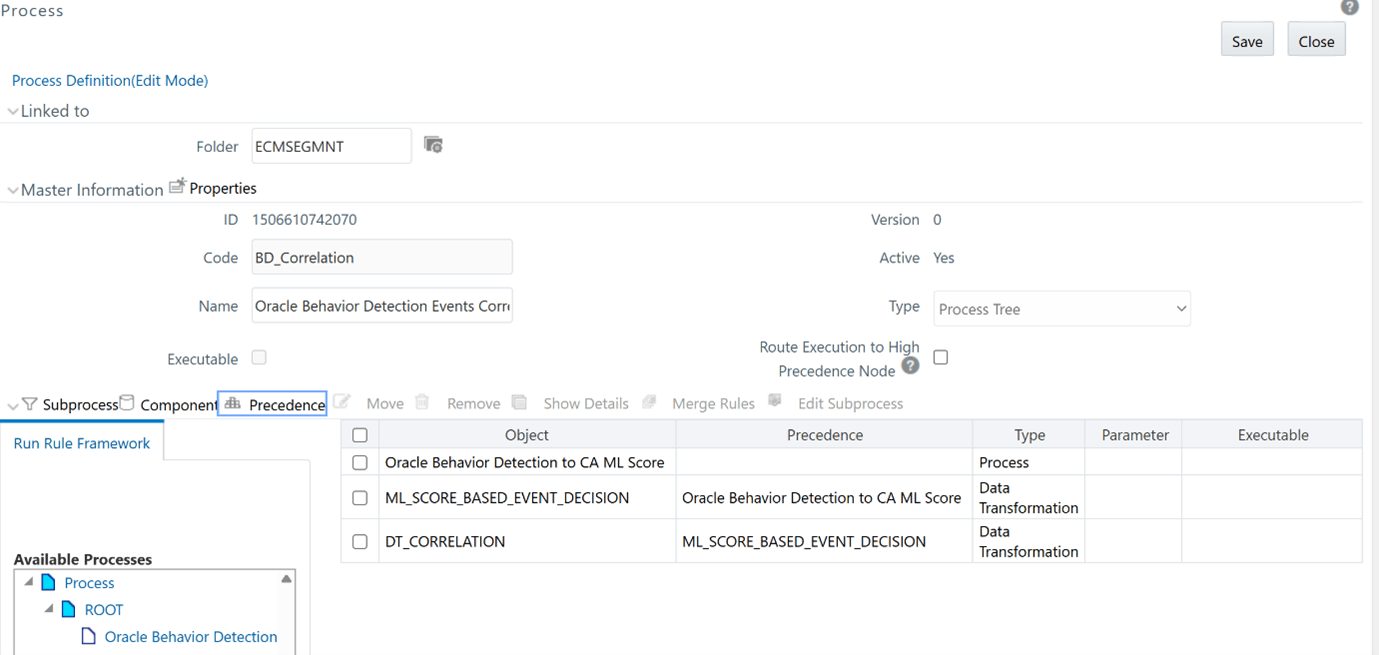Click the Code field containing BD_Correlation
Screen dimensions: 1379x655
382,257
